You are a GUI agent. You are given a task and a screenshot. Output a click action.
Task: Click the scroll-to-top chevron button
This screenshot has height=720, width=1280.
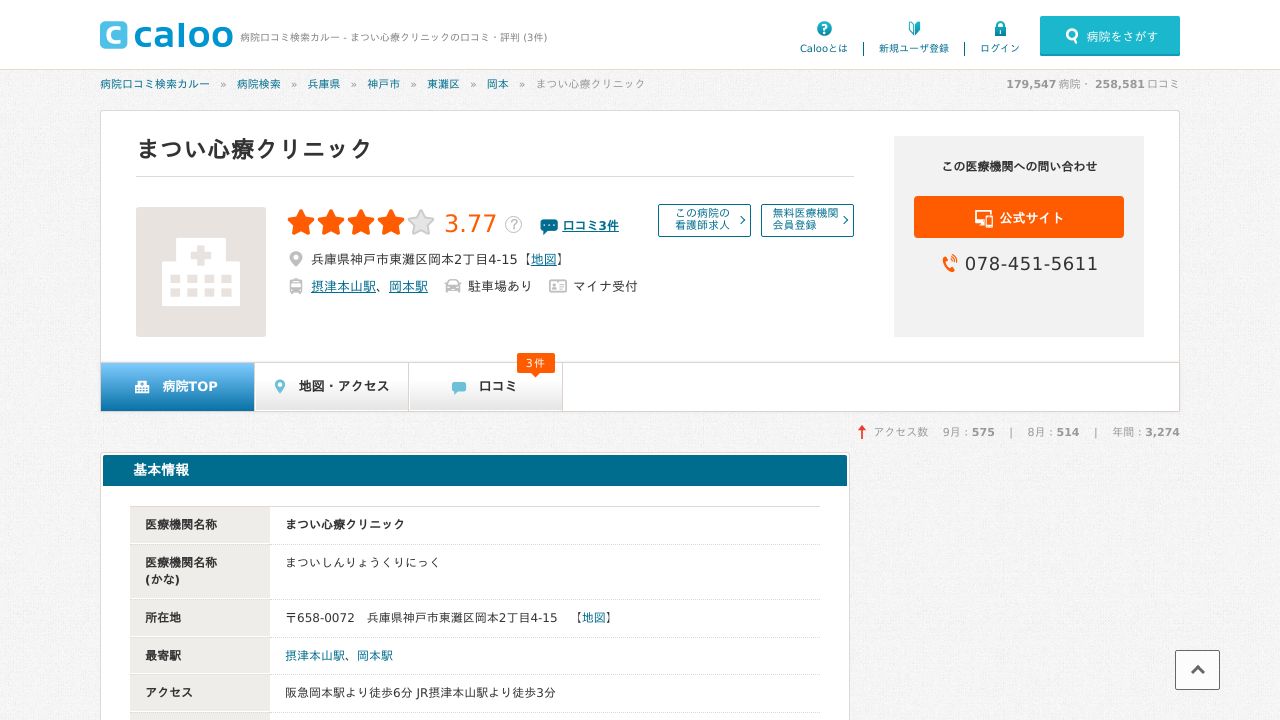[x=1197, y=670]
